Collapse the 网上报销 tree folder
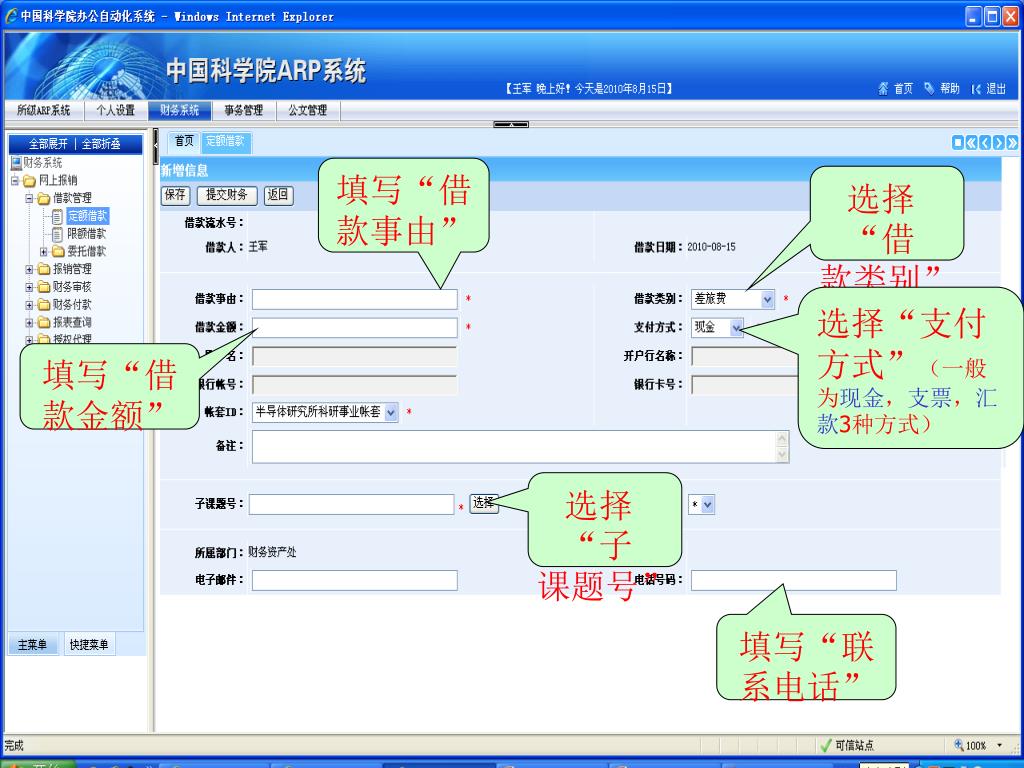 (x=15, y=180)
